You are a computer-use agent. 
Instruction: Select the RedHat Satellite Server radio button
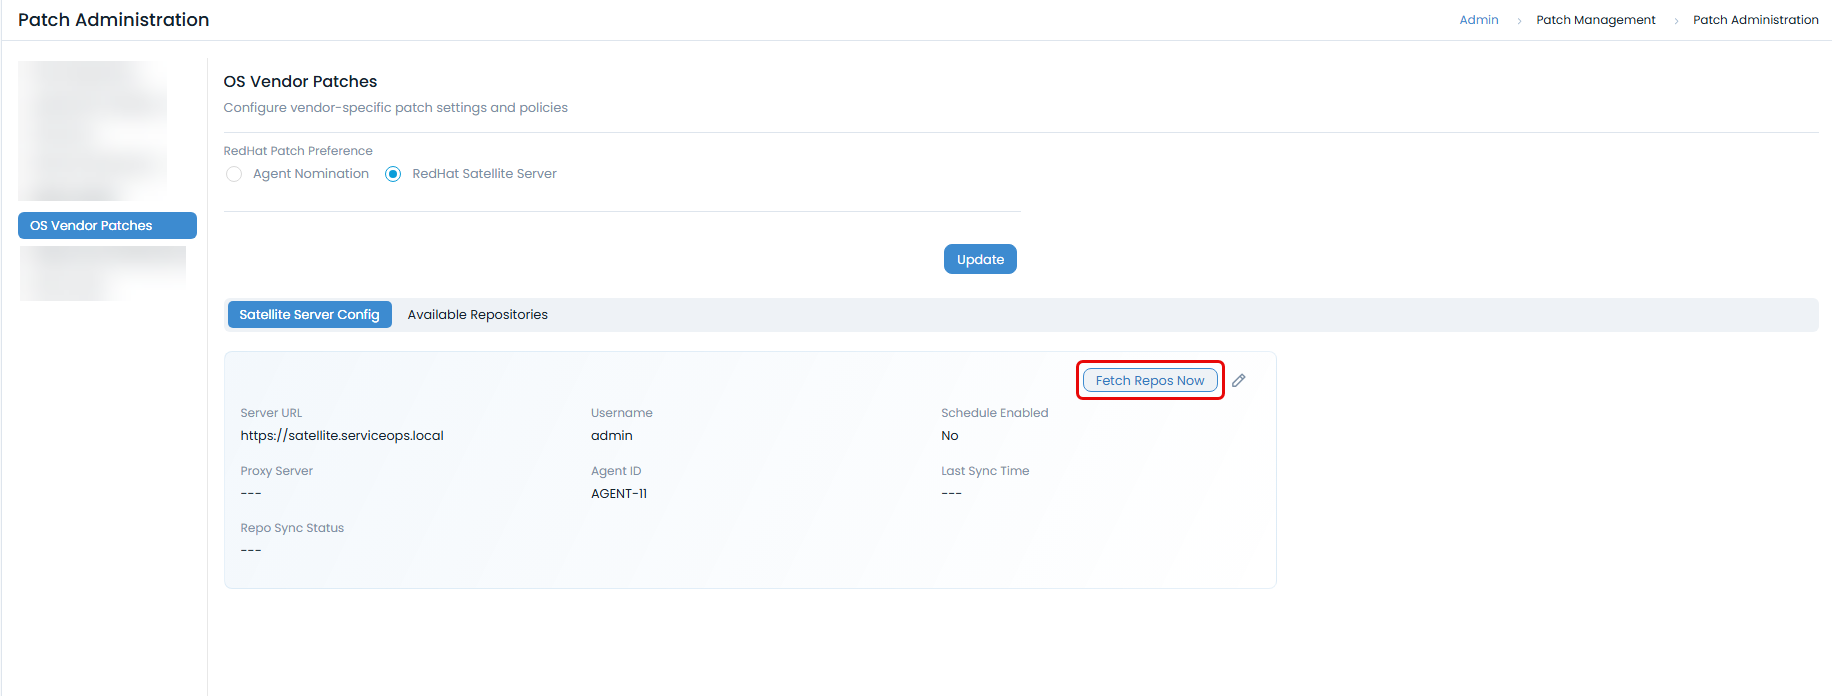393,174
